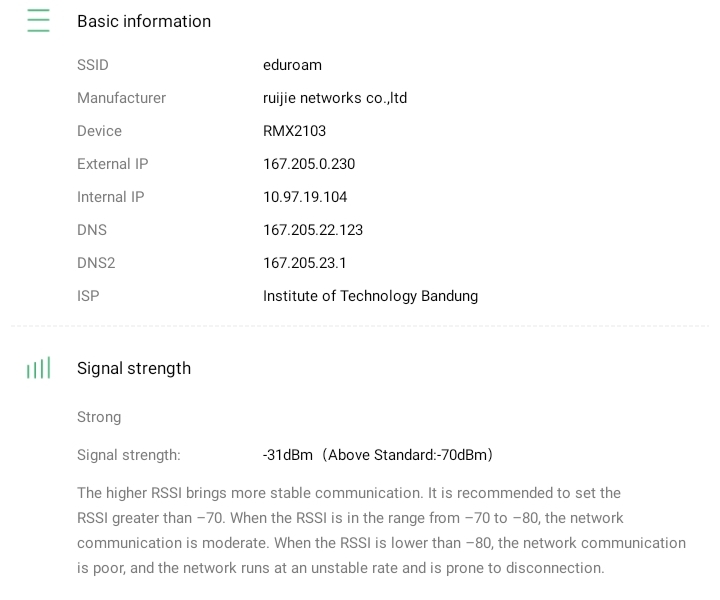Click the Internal IP field label
Viewport: 720px width, 600px height.
tap(110, 197)
